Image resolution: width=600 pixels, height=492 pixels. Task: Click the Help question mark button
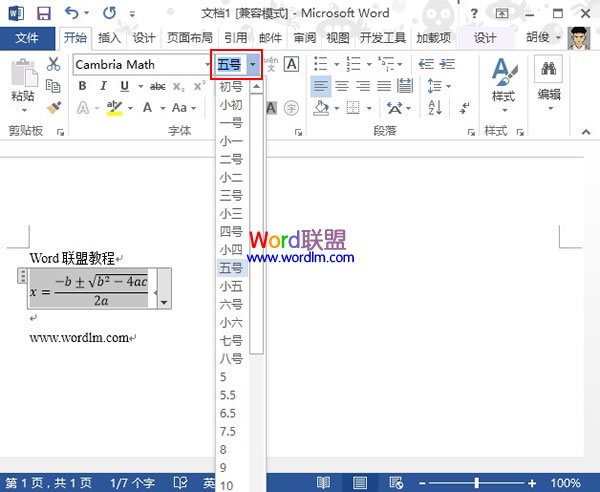point(474,14)
